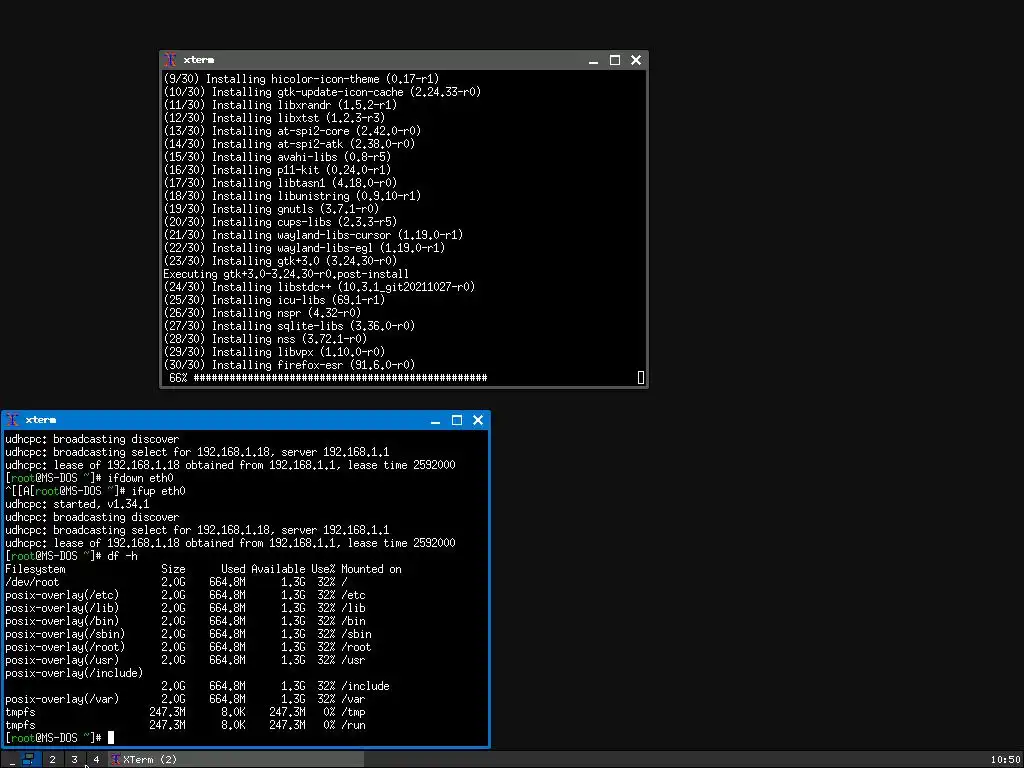
Task: Click 'udhcpc: started, v1.34.1' line
Action: point(77,504)
